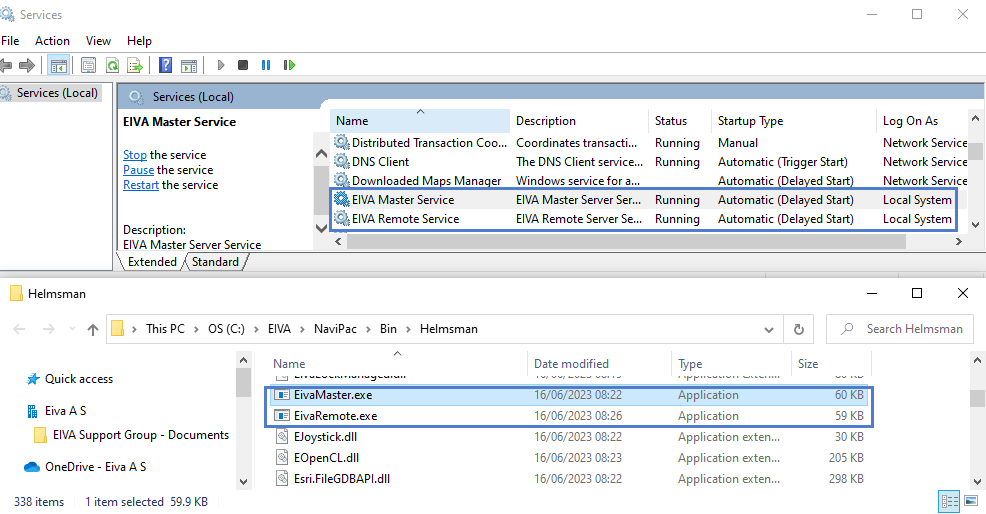The image size is (986, 514).
Task: Click the Stop Service square icon
Action: [243, 65]
